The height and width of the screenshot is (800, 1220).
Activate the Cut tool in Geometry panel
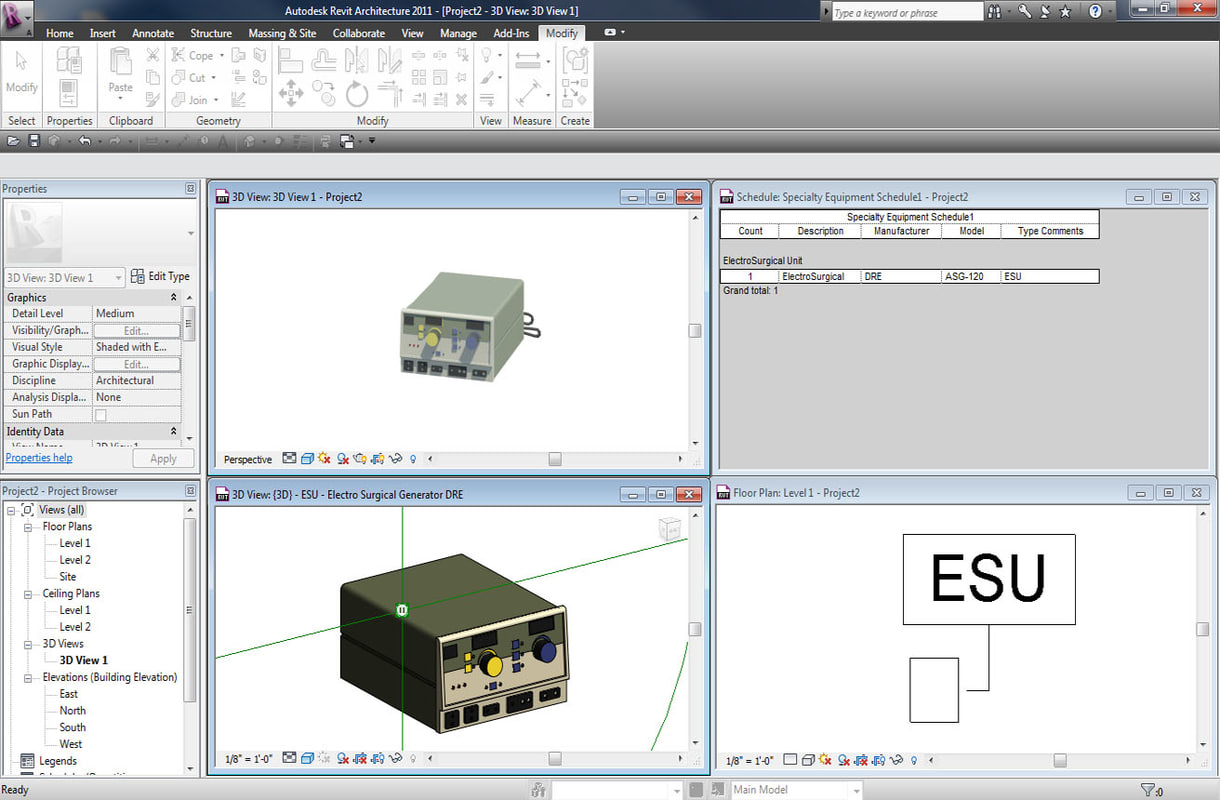(197, 77)
